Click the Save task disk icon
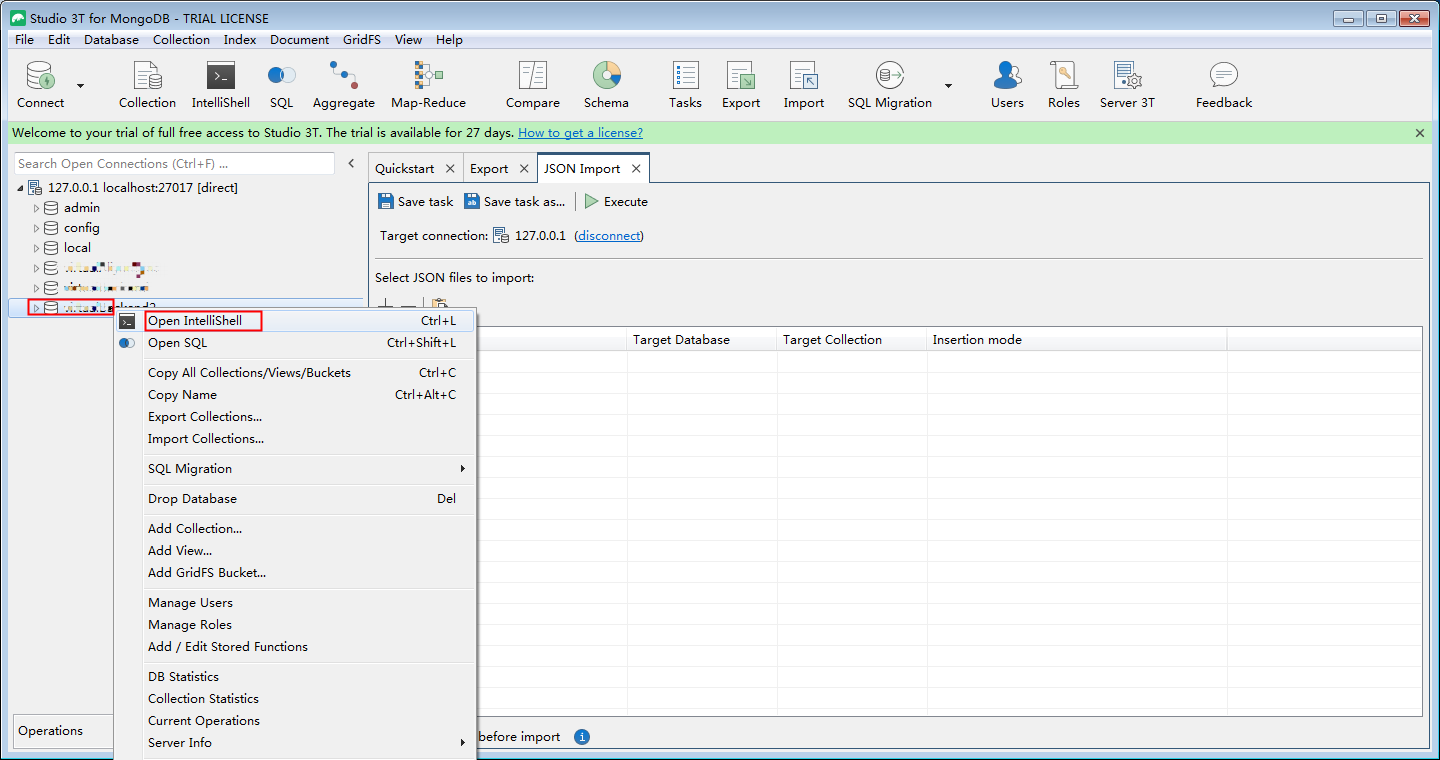The width and height of the screenshot is (1440, 760). [386, 202]
